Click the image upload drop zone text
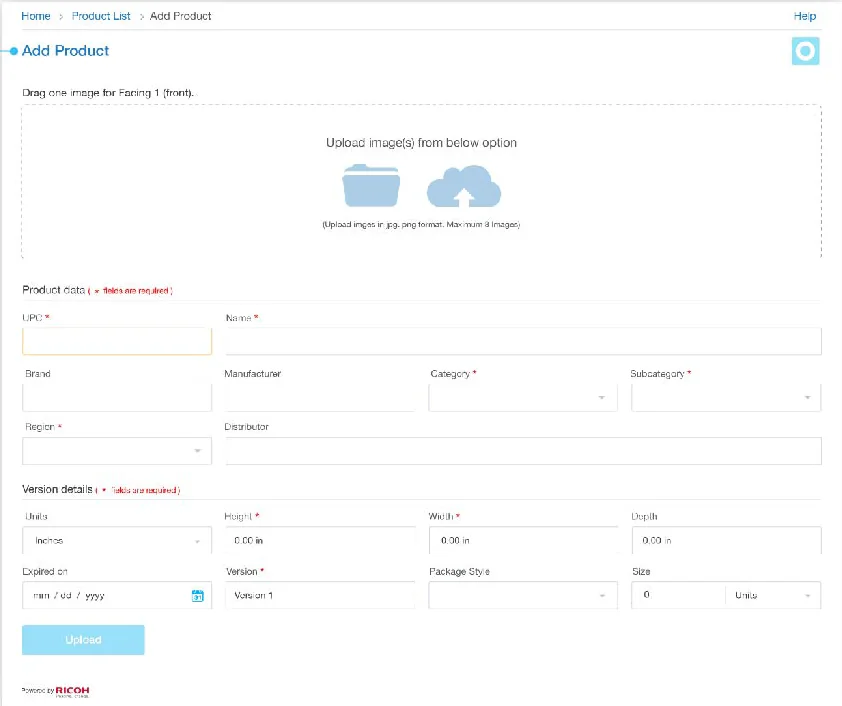Screen dimensions: 842x706 421,143
